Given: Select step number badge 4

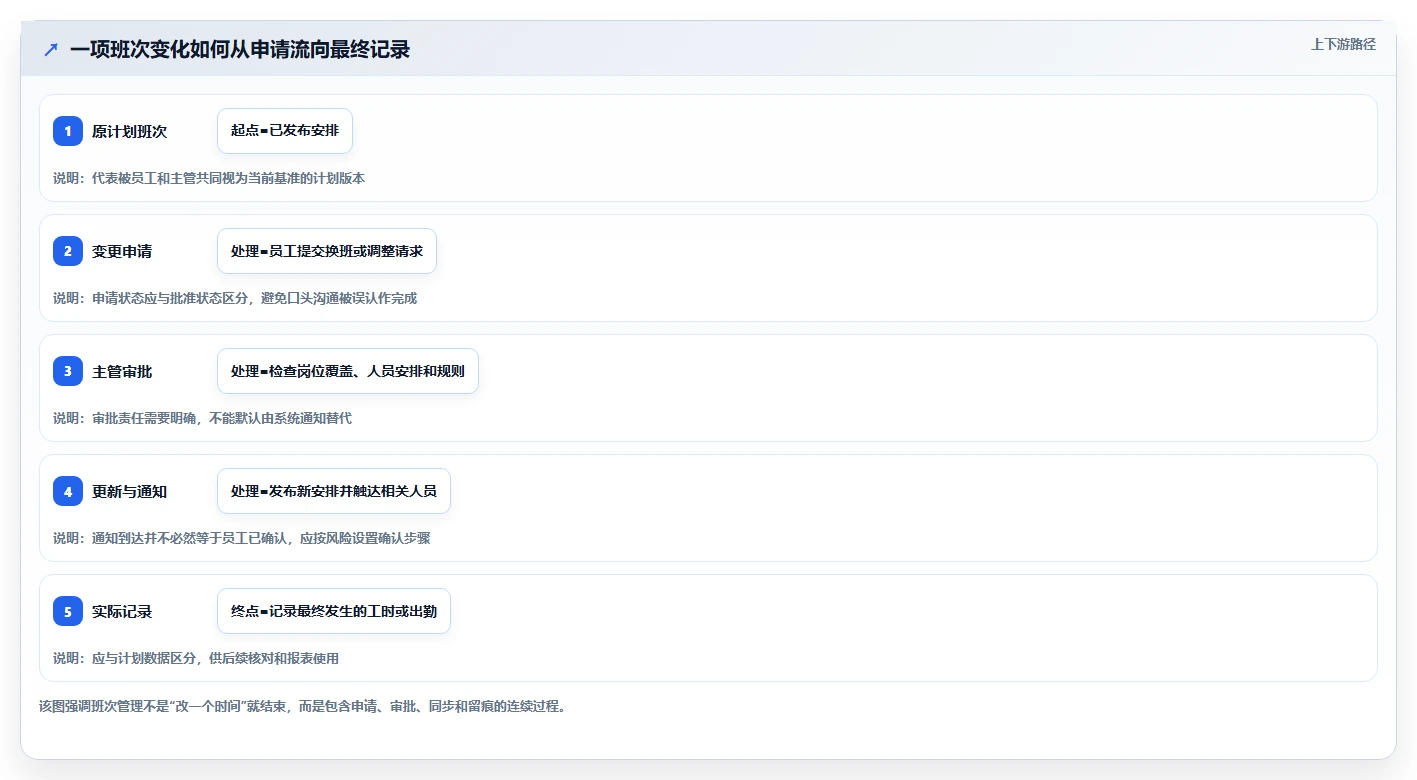Looking at the screenshot, I should pos(68,491).
